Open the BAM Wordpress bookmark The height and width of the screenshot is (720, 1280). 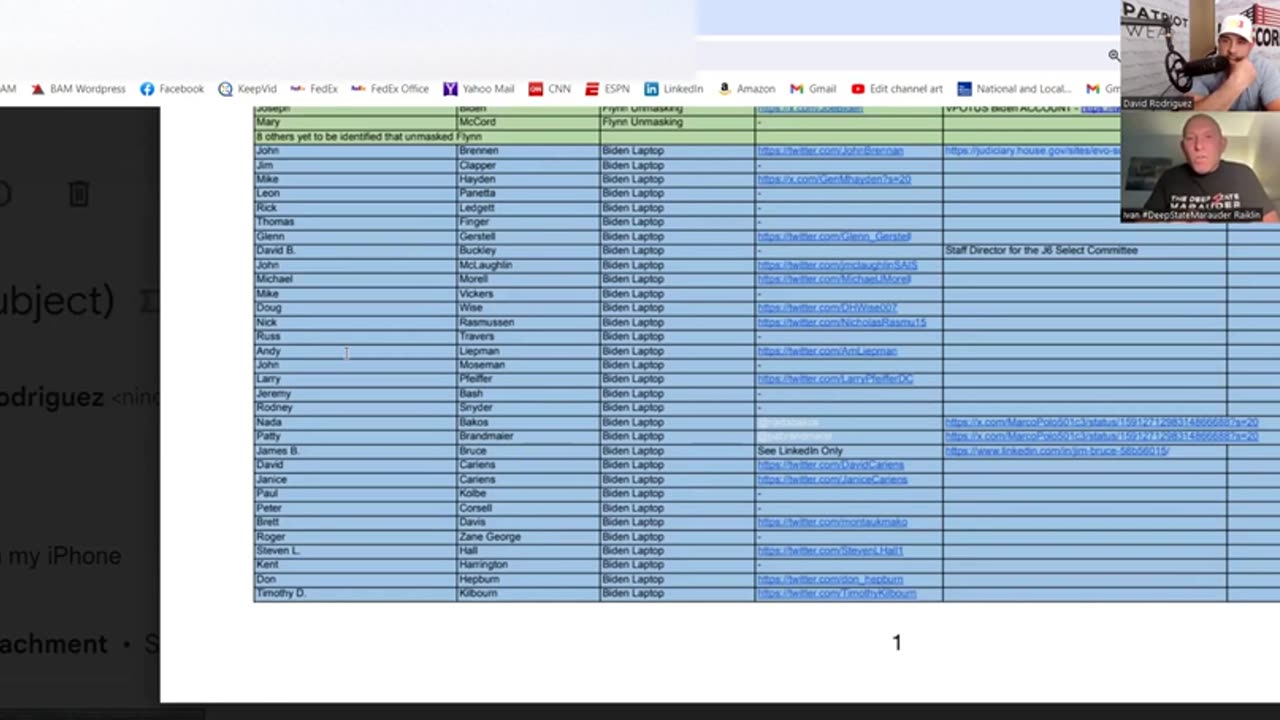[78, 89]
